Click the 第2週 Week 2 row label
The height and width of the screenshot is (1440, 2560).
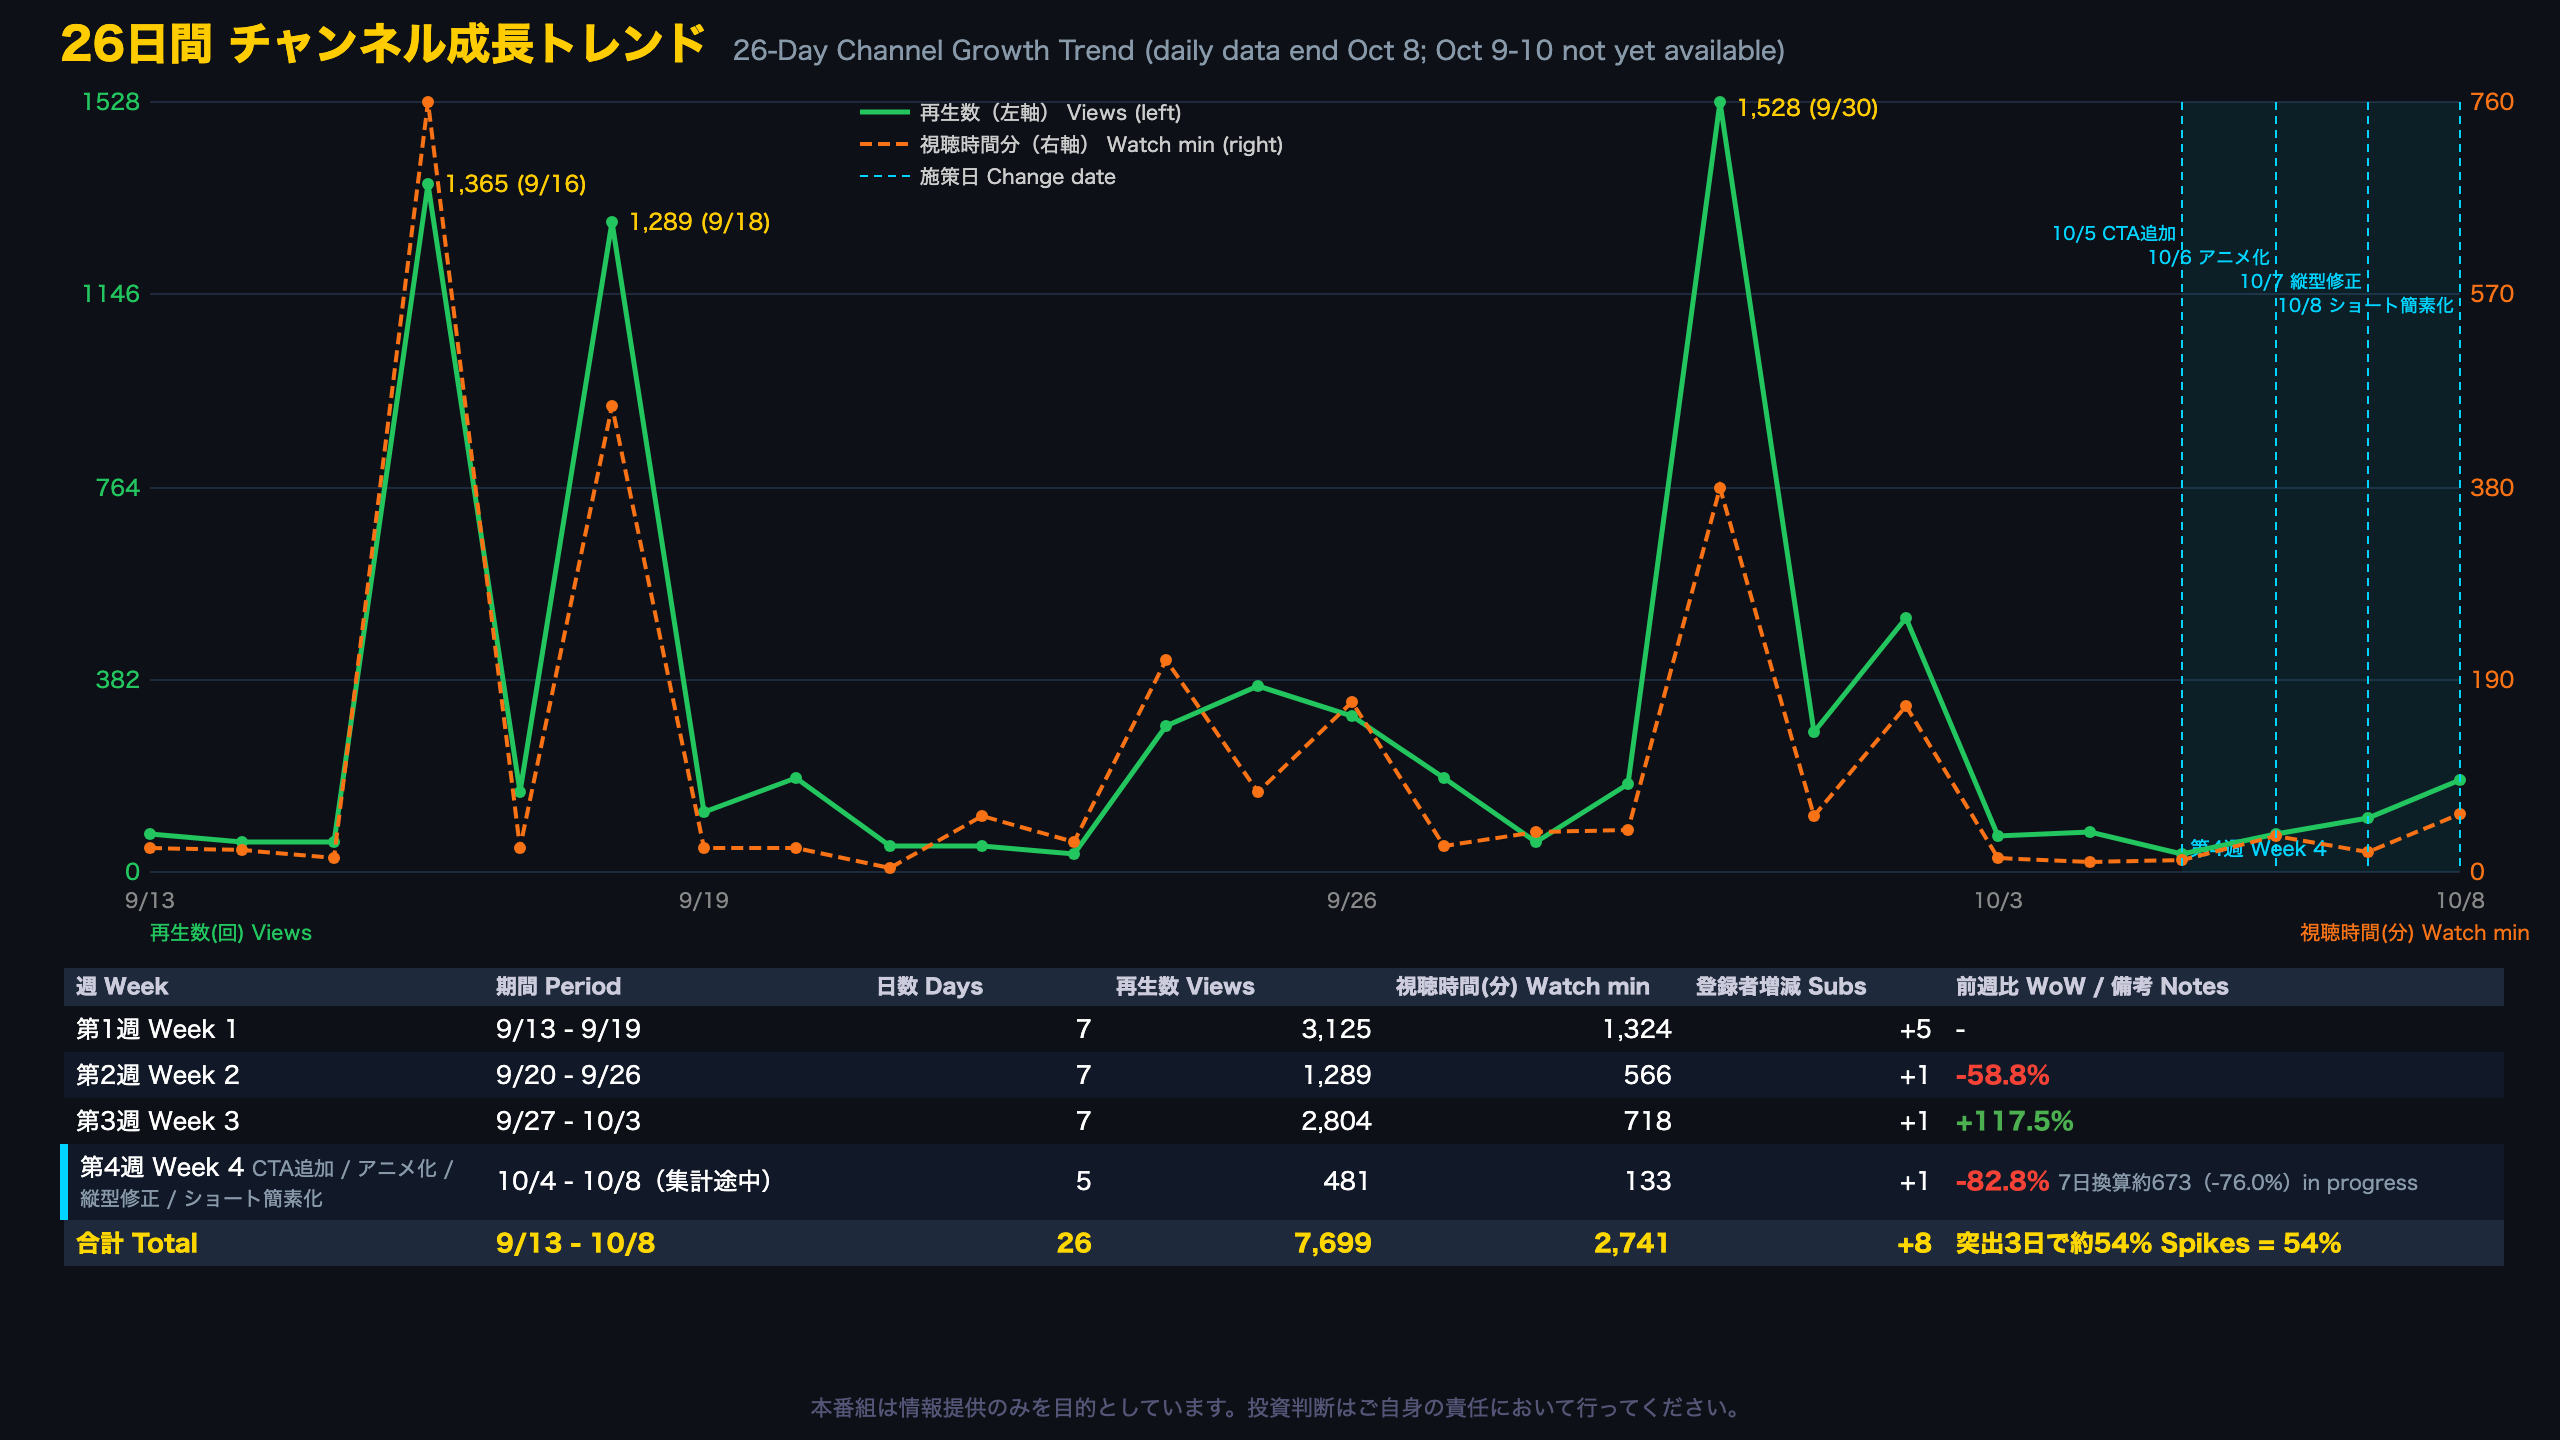(x=158, y=1075)
